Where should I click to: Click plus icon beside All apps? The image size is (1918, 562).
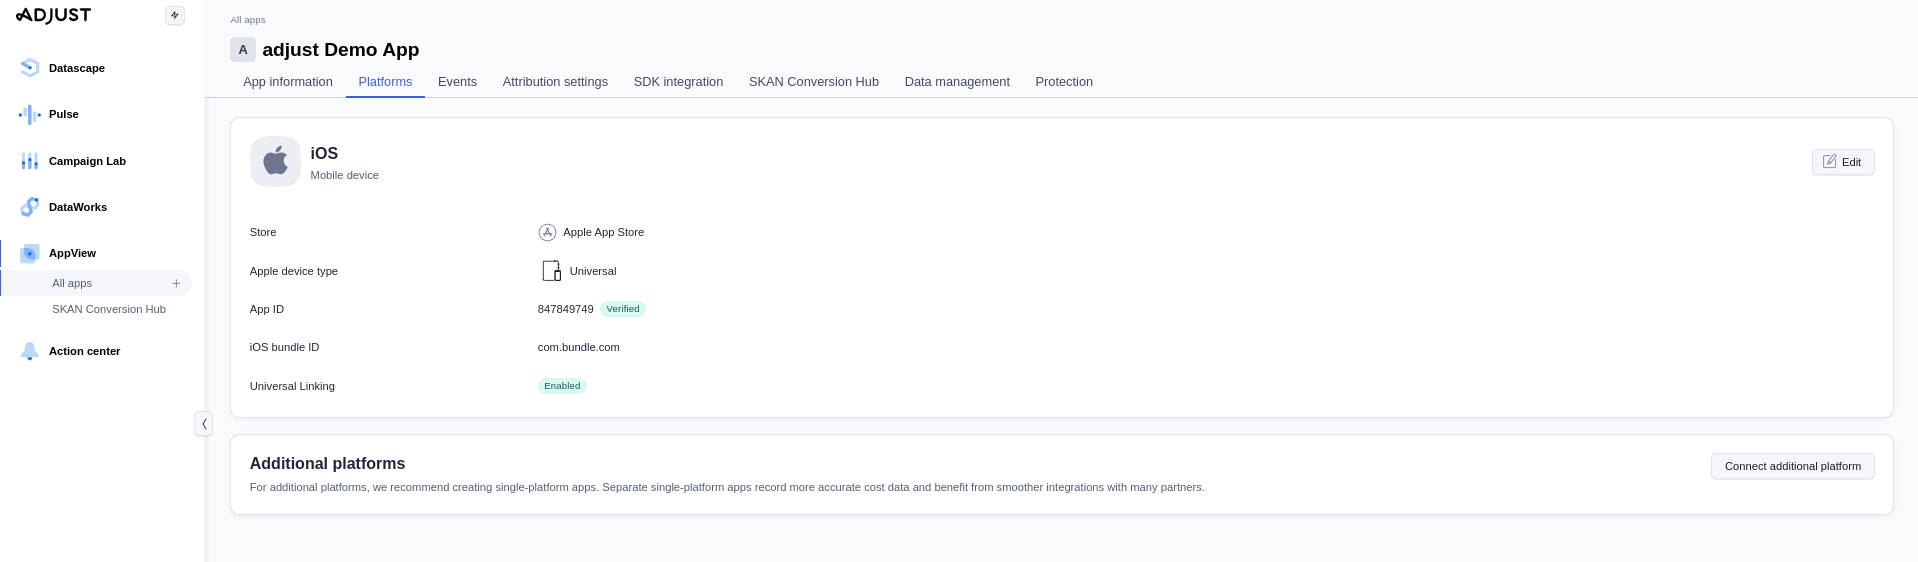click(x=176, y=283)
